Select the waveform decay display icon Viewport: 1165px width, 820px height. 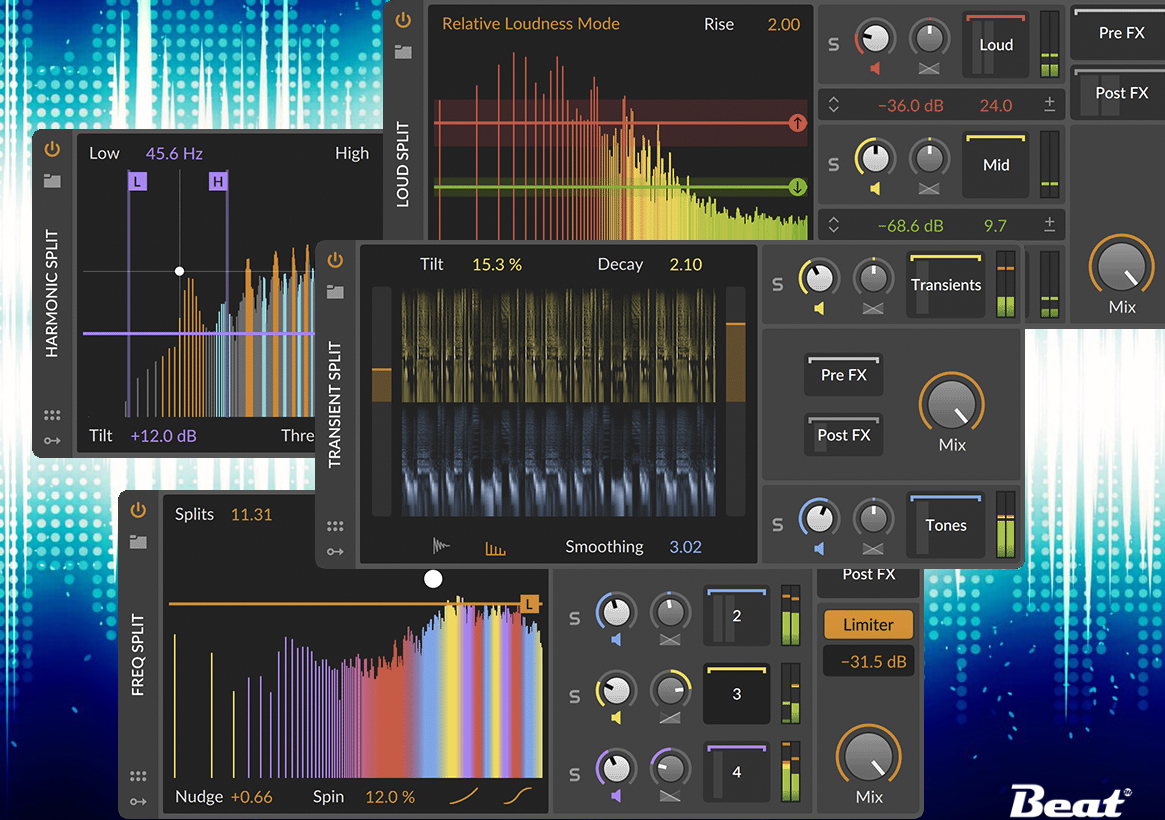[x=442, y=546]
